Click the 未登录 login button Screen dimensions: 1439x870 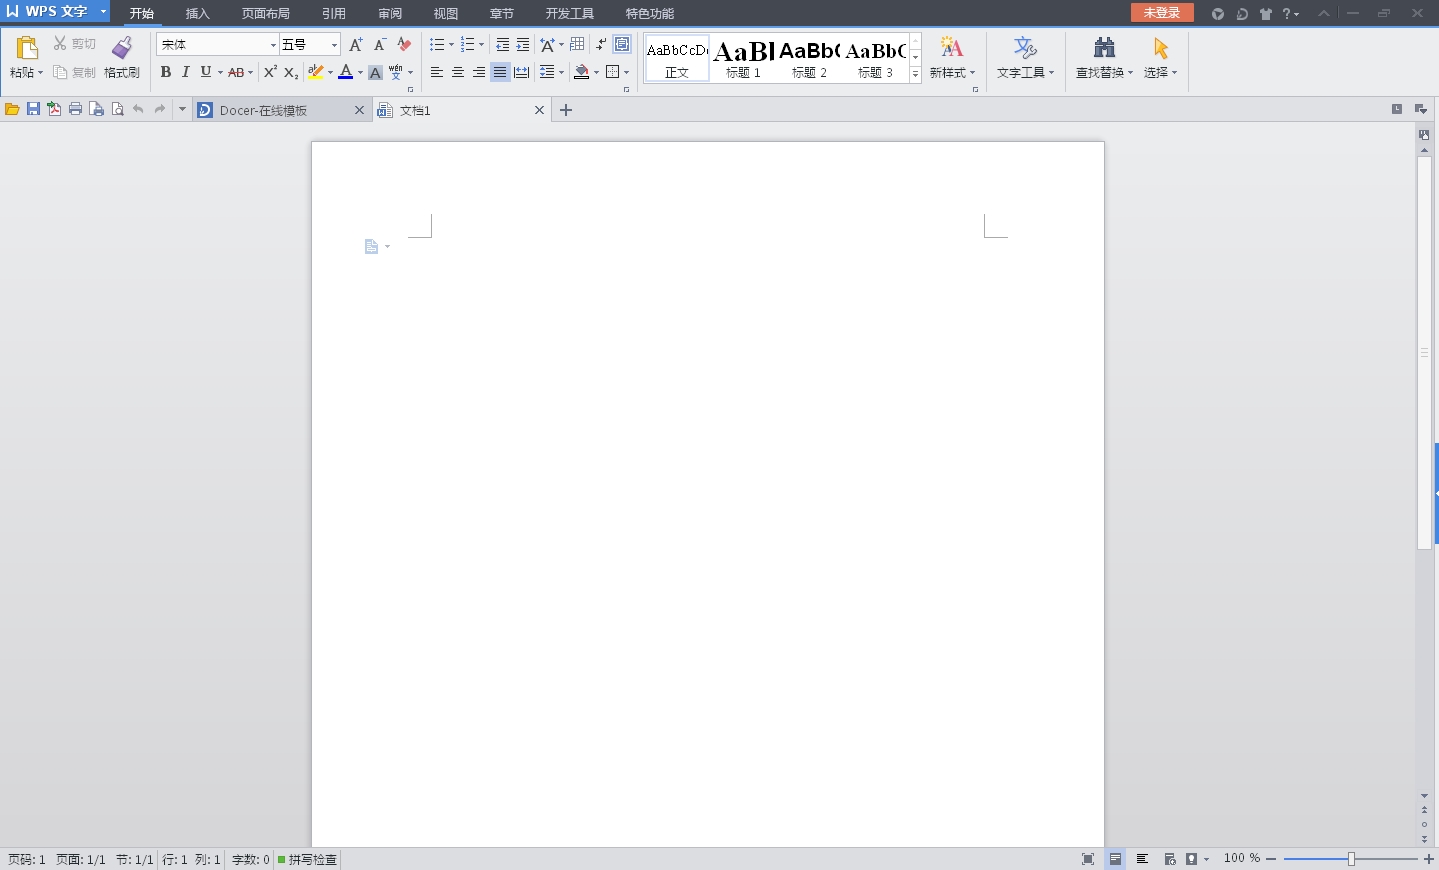click(1161, 12)
